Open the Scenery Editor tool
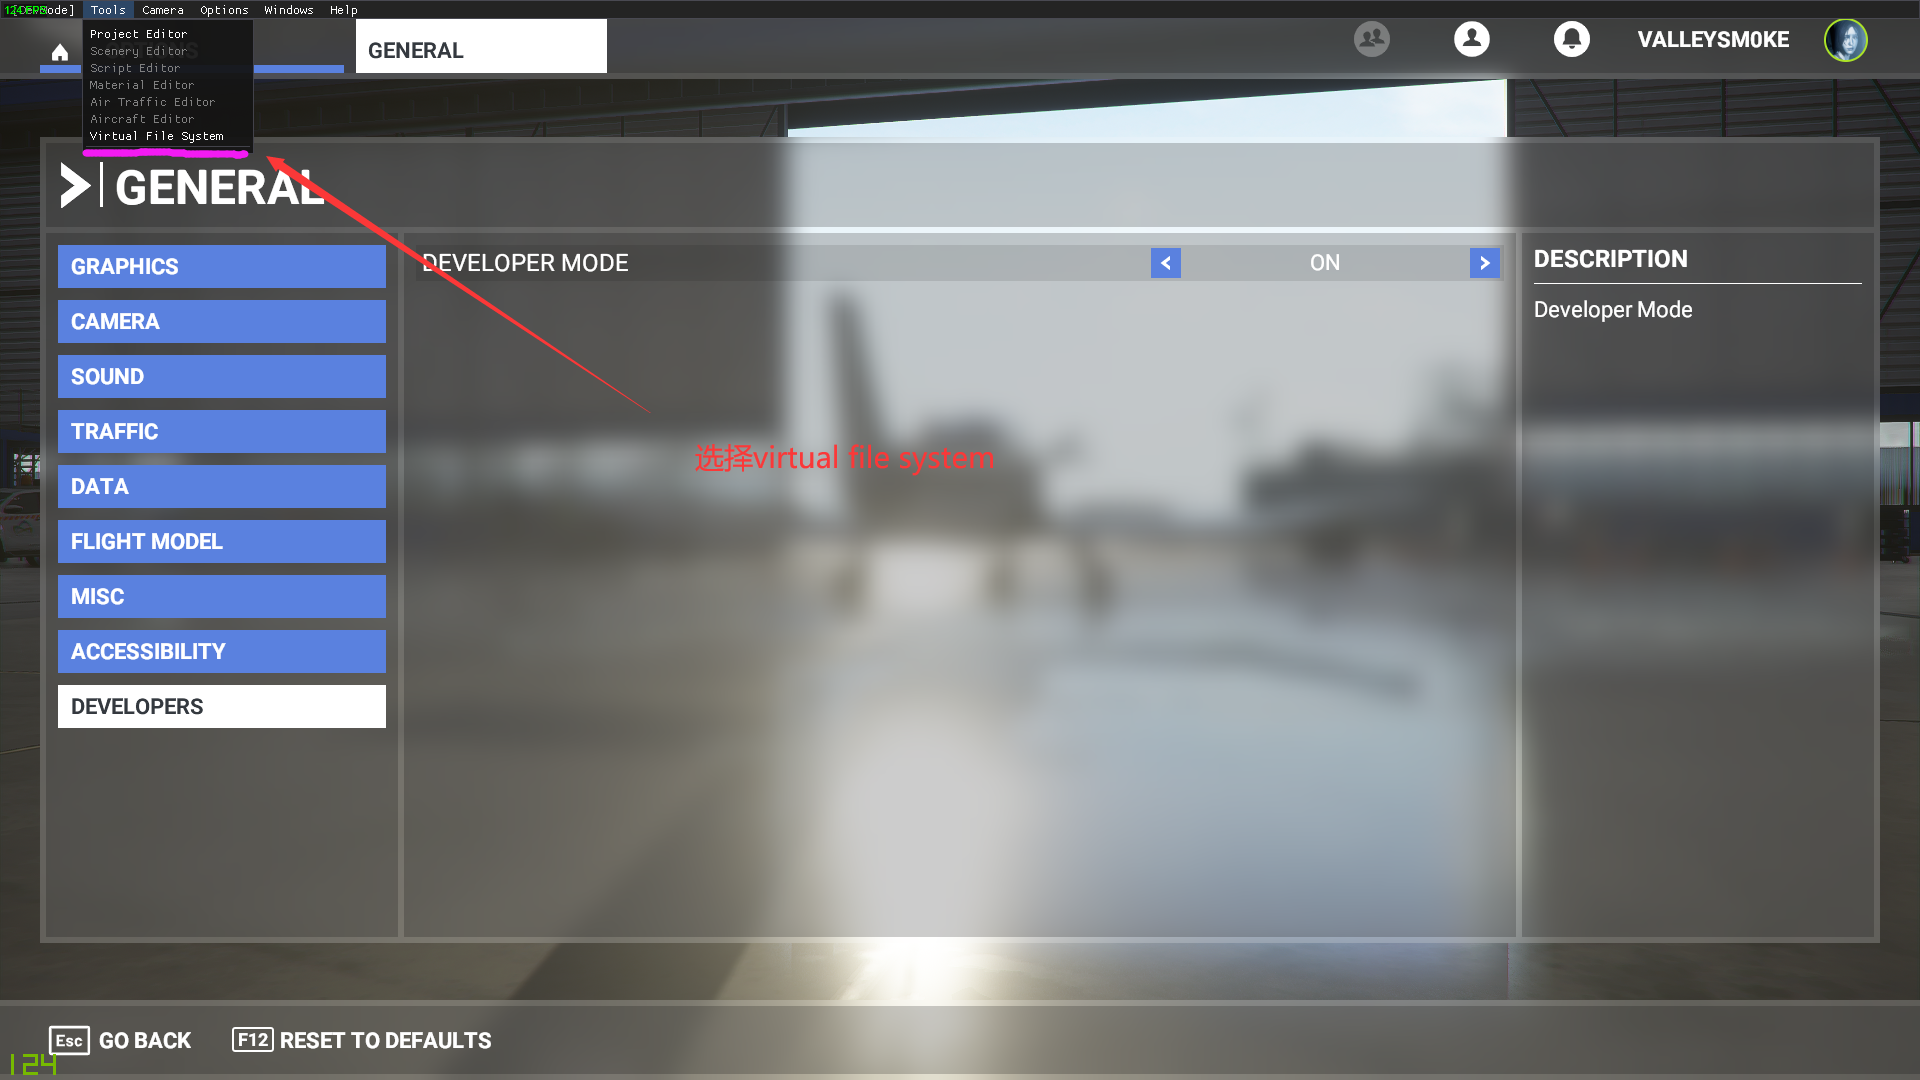1920x1080 pixels. coord(137,50)
